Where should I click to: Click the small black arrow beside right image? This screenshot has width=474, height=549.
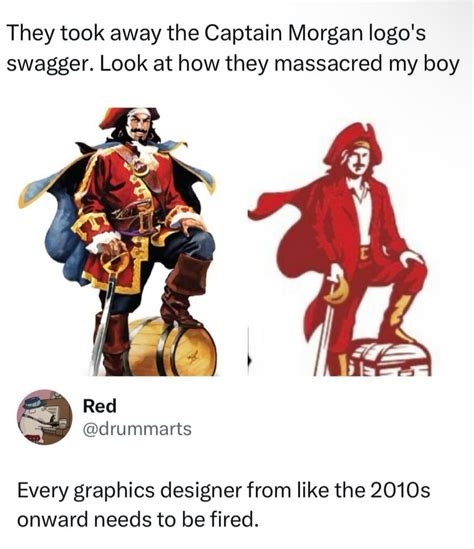tap(249, 361)
